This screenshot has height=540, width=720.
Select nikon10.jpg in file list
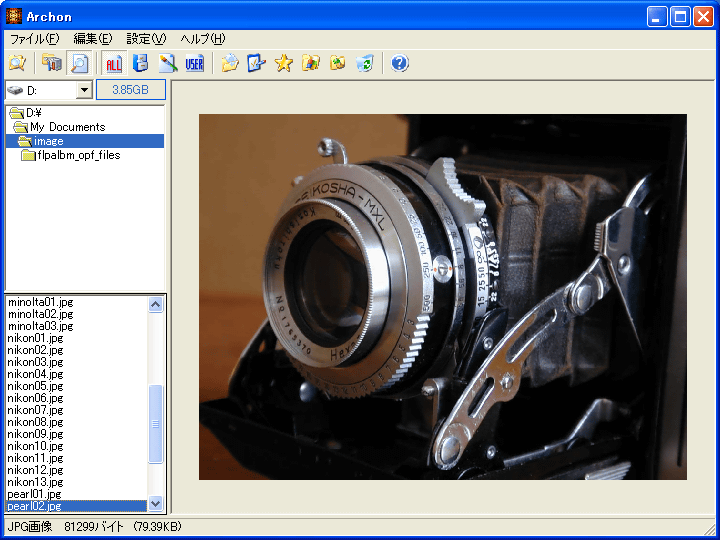click(x=35, y=445)
